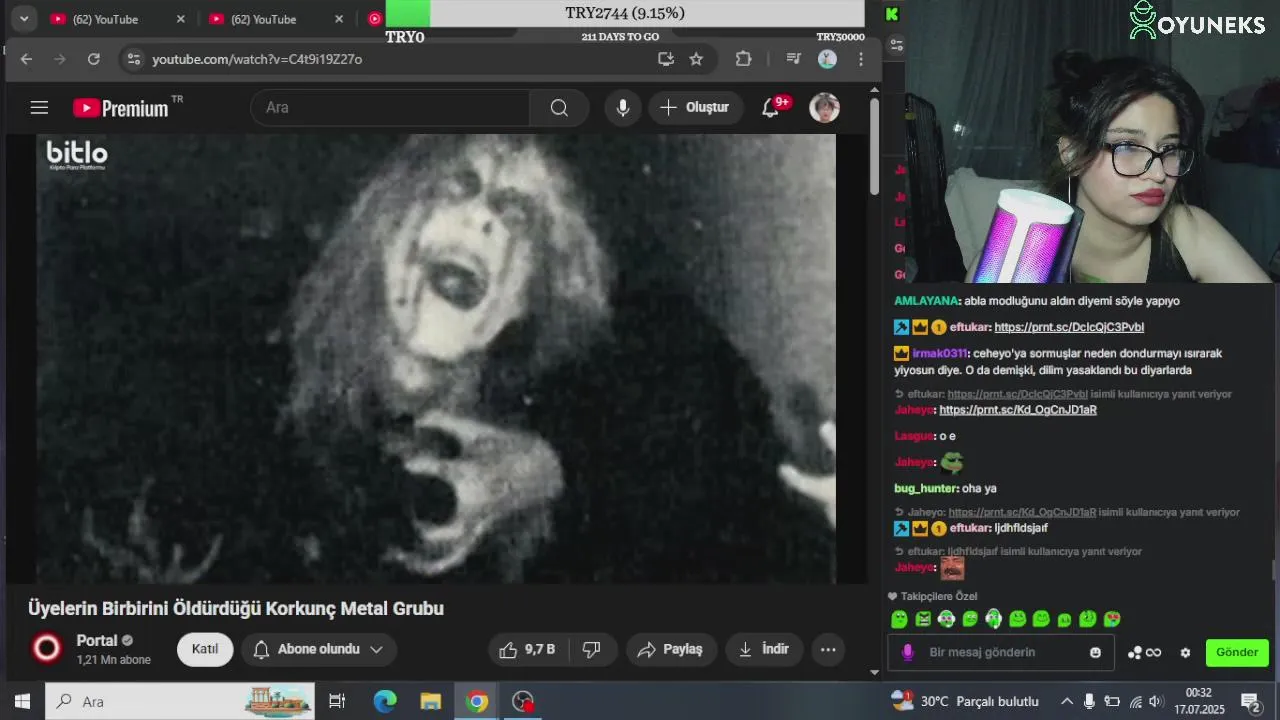Install app icon in address bar

pos(666,59)
